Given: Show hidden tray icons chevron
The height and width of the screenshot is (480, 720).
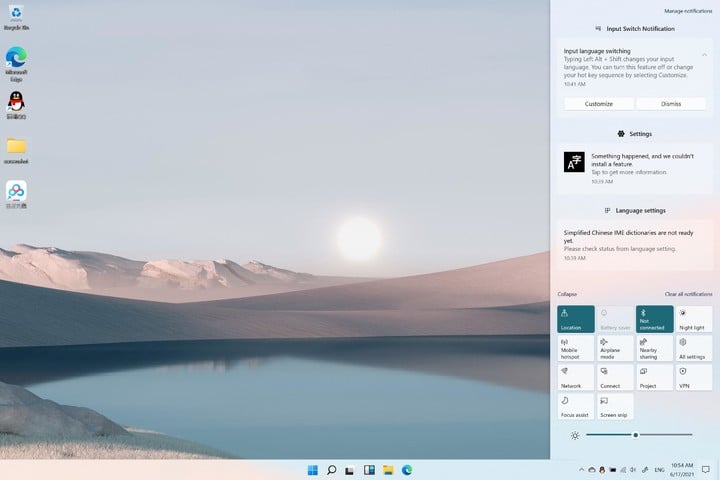Looking at the screenshot, I should [582, 469].
